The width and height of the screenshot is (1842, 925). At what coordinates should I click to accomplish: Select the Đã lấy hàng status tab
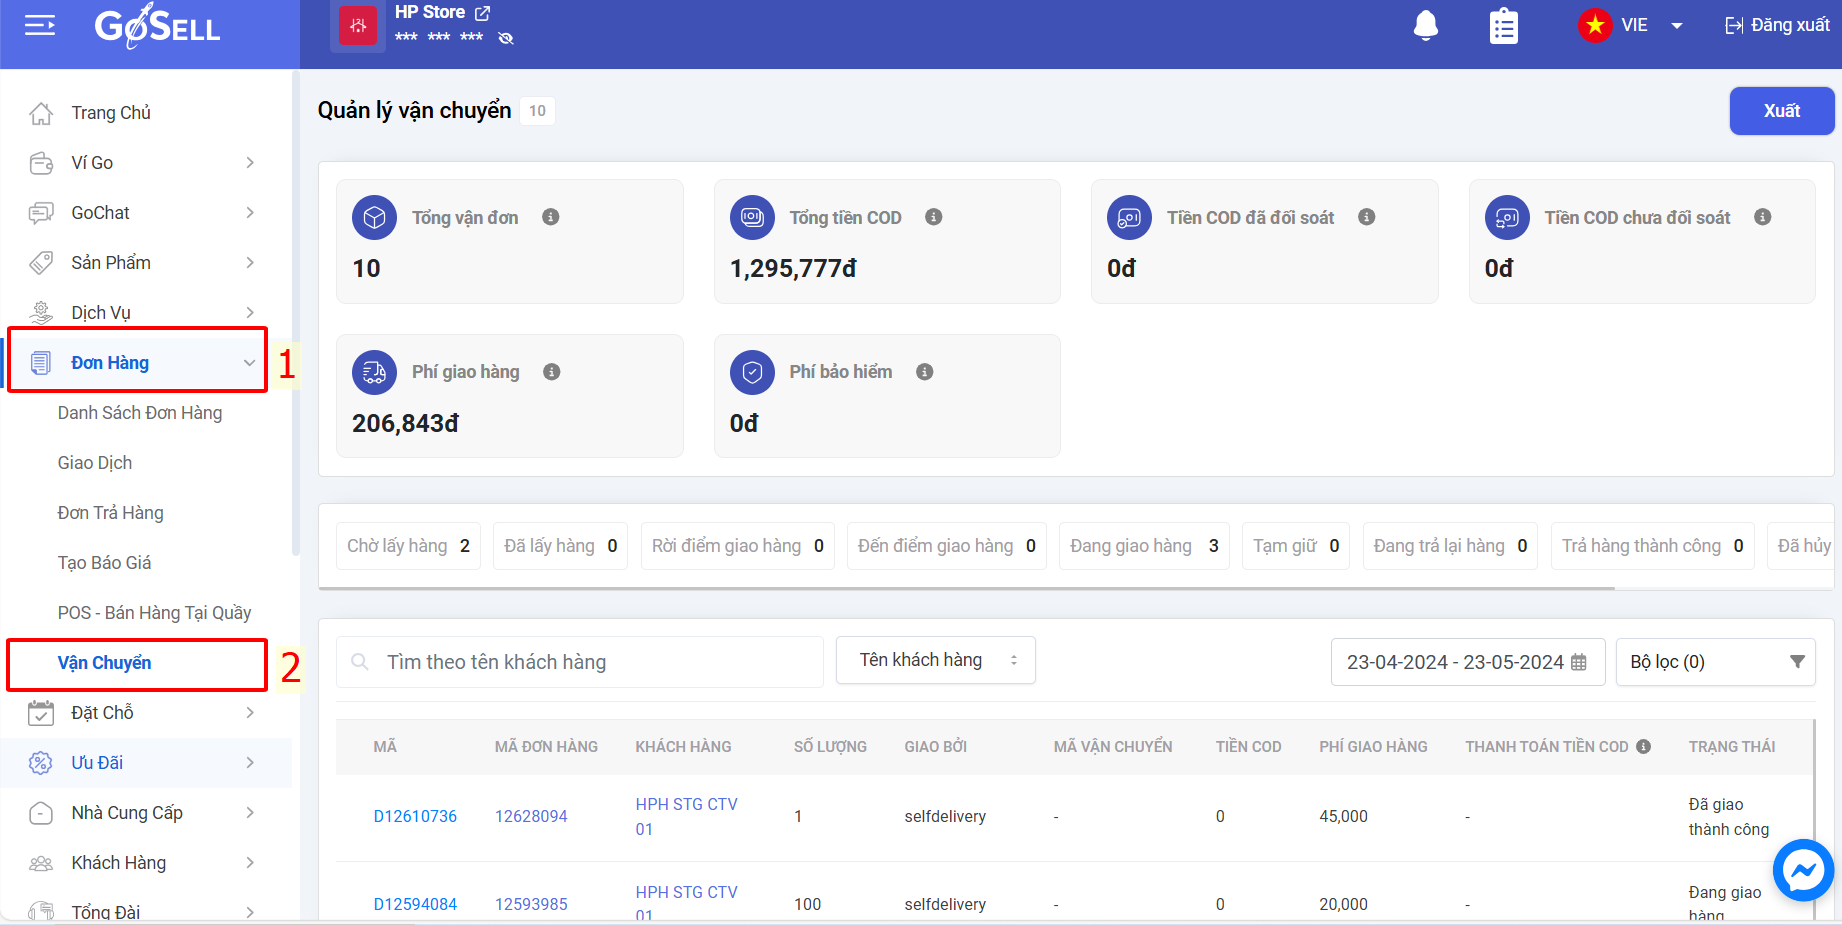(x=560, y=546)
